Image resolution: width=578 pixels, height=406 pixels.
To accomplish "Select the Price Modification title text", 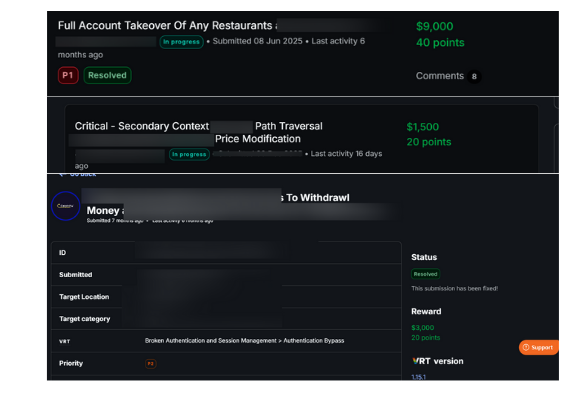I will click(x=258, y=139).
